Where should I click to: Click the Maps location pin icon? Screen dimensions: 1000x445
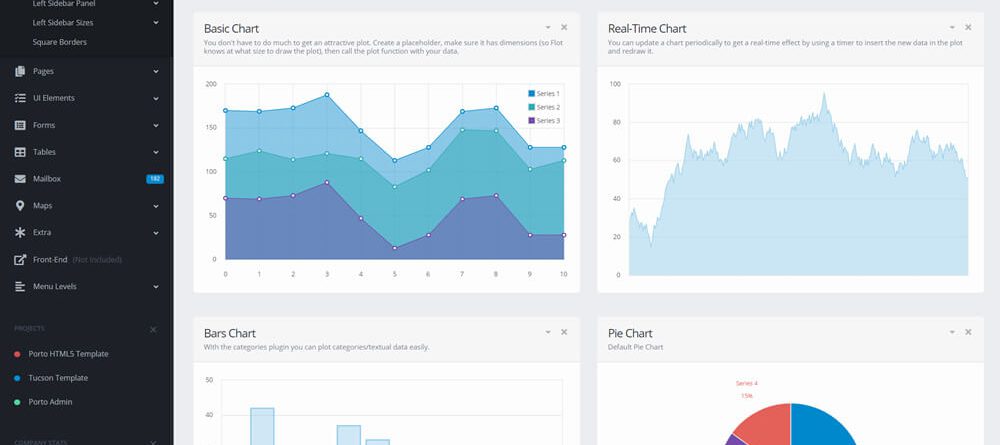[x=21, y=206]
